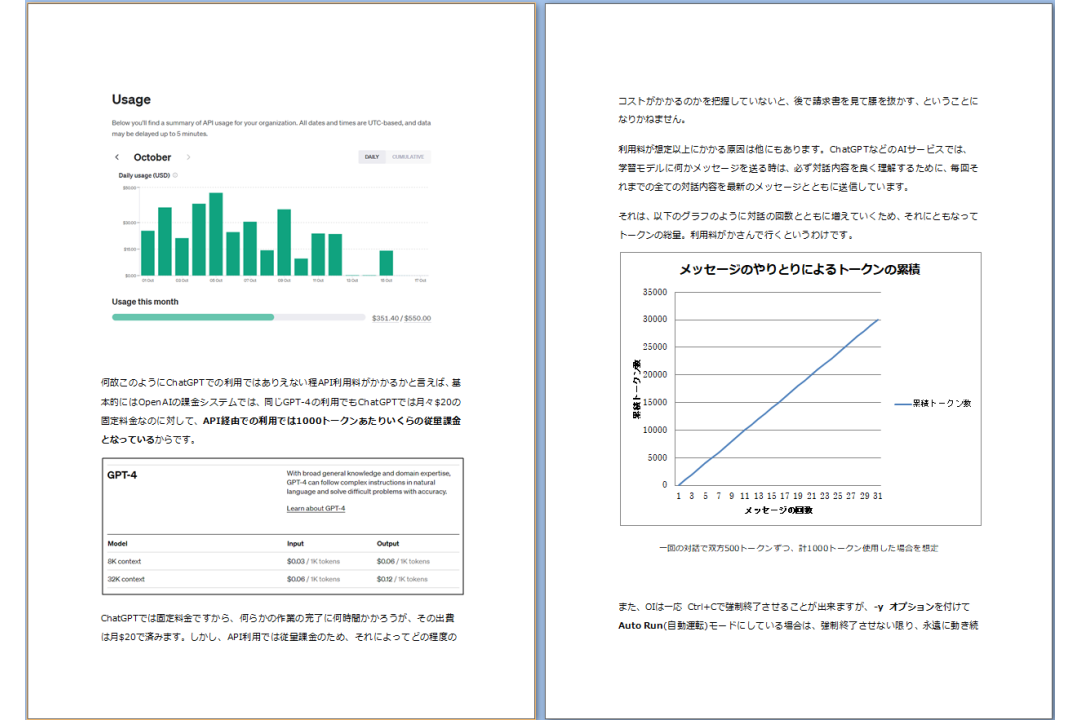Open the info icon beside Daily usage (USD)
The image size is (1080, 720).
pos(176,176)
